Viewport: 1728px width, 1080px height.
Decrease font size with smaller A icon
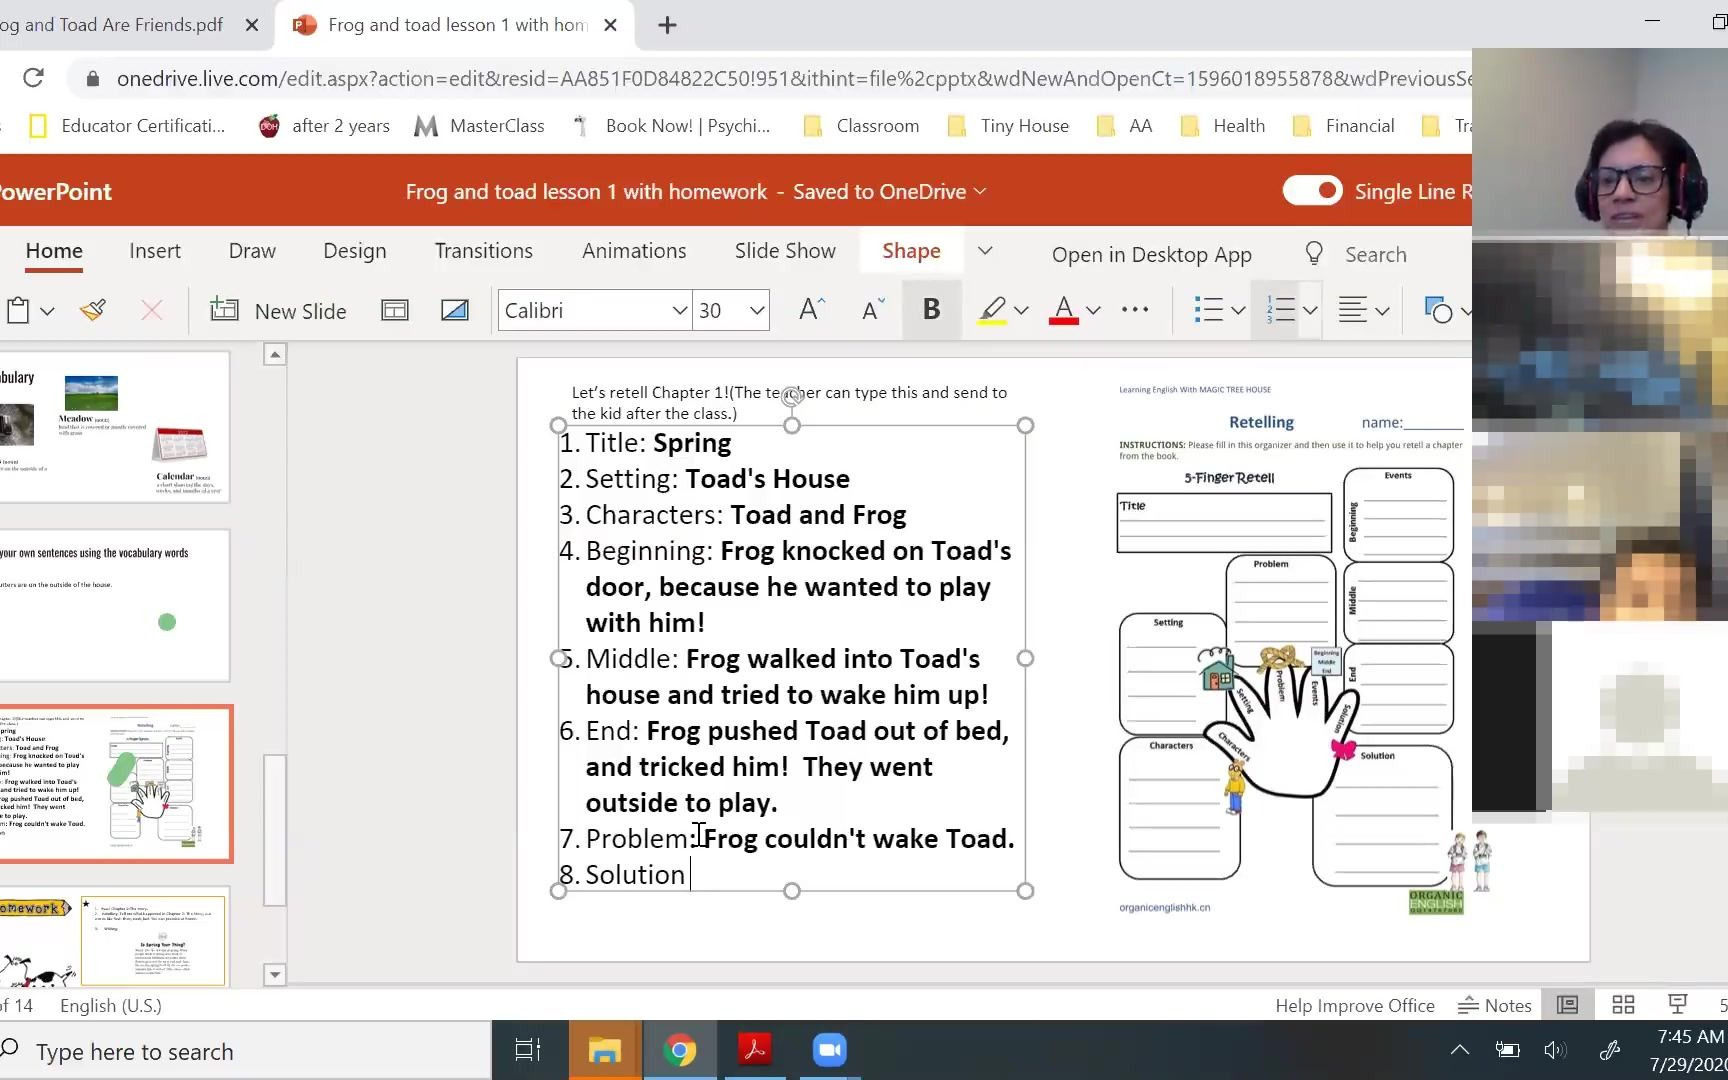click(x=873, y=310)
